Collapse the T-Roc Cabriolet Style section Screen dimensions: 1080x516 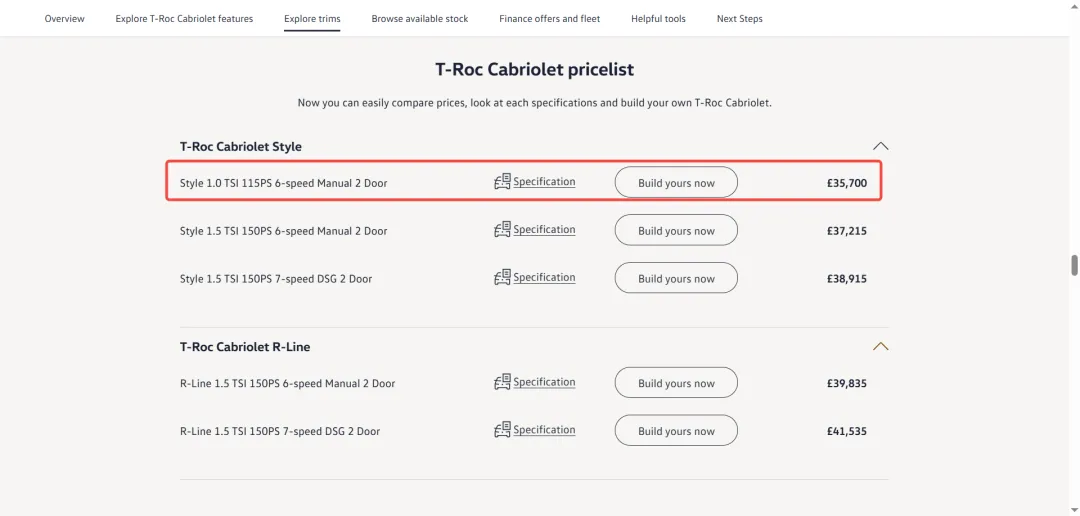pos(880,146)
